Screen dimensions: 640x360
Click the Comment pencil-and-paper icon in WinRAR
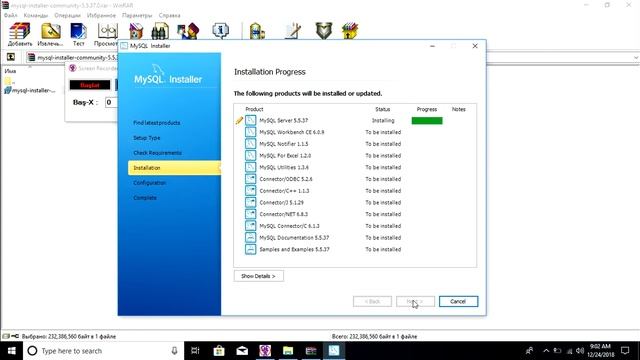[293, 31]
